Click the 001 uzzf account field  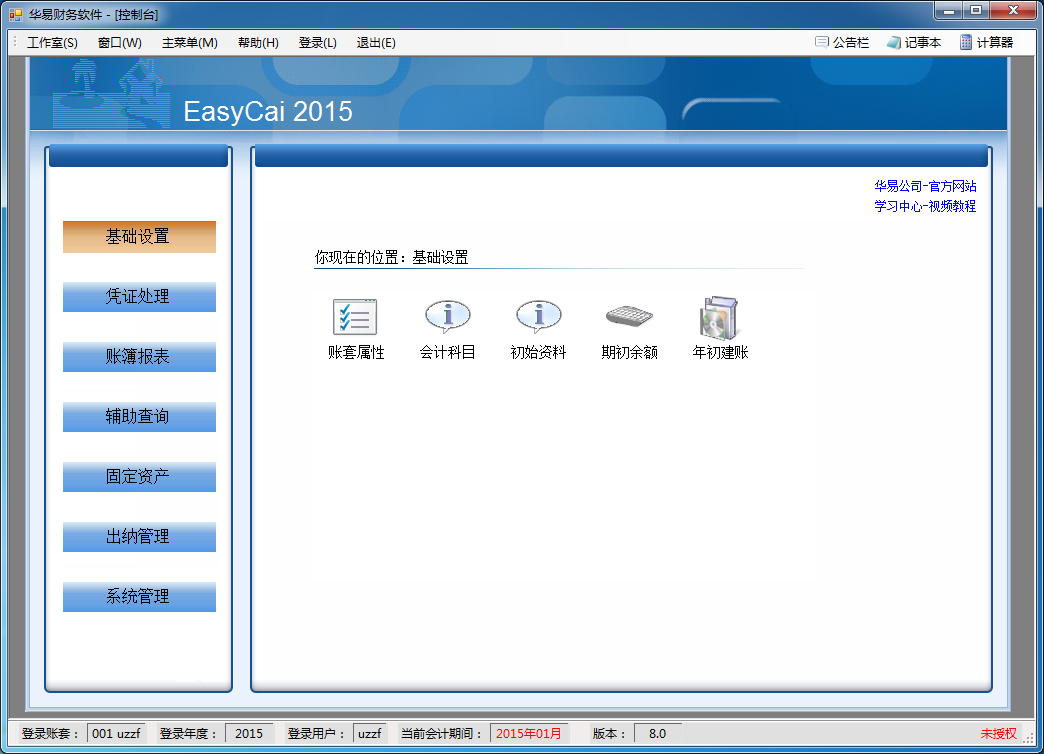pos(117,733)
